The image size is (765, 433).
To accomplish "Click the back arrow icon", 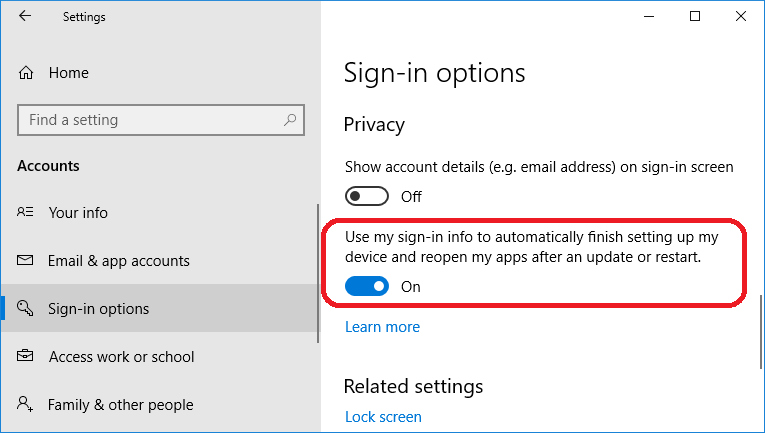I will pyautogui.click(x=25, y=16).
